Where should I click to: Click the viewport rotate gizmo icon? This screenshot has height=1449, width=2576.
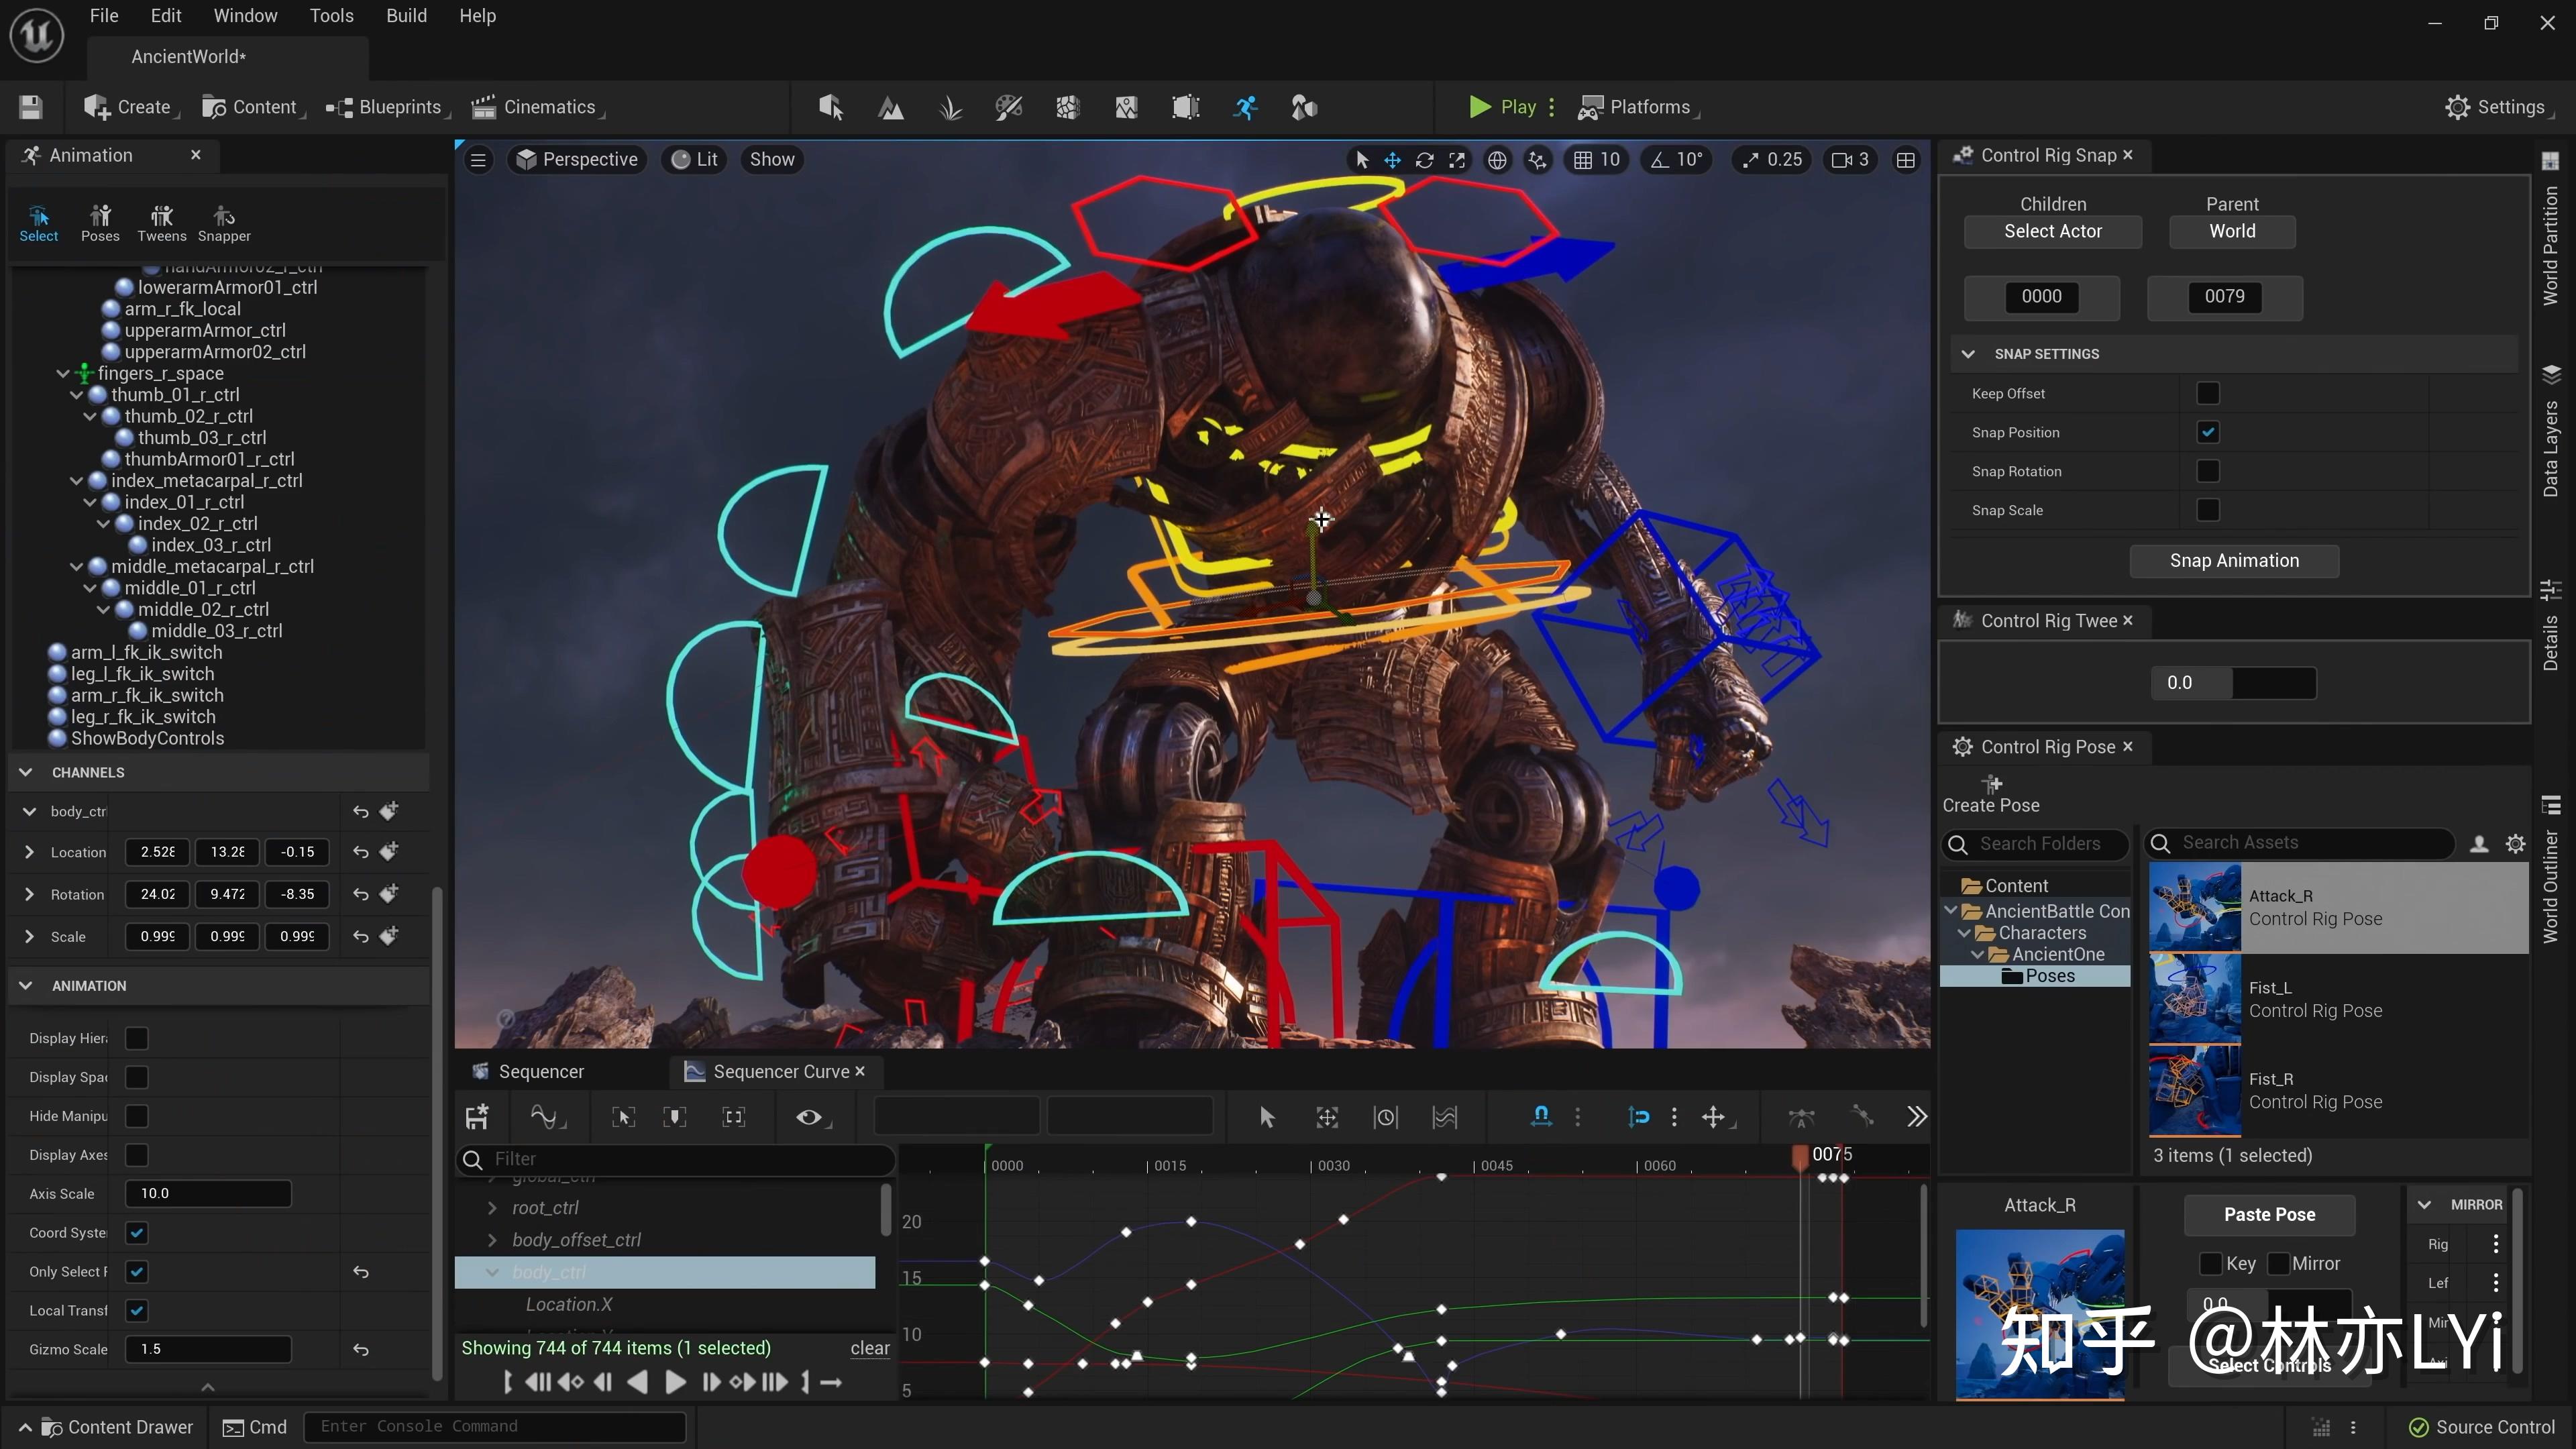pos(1425,160)
